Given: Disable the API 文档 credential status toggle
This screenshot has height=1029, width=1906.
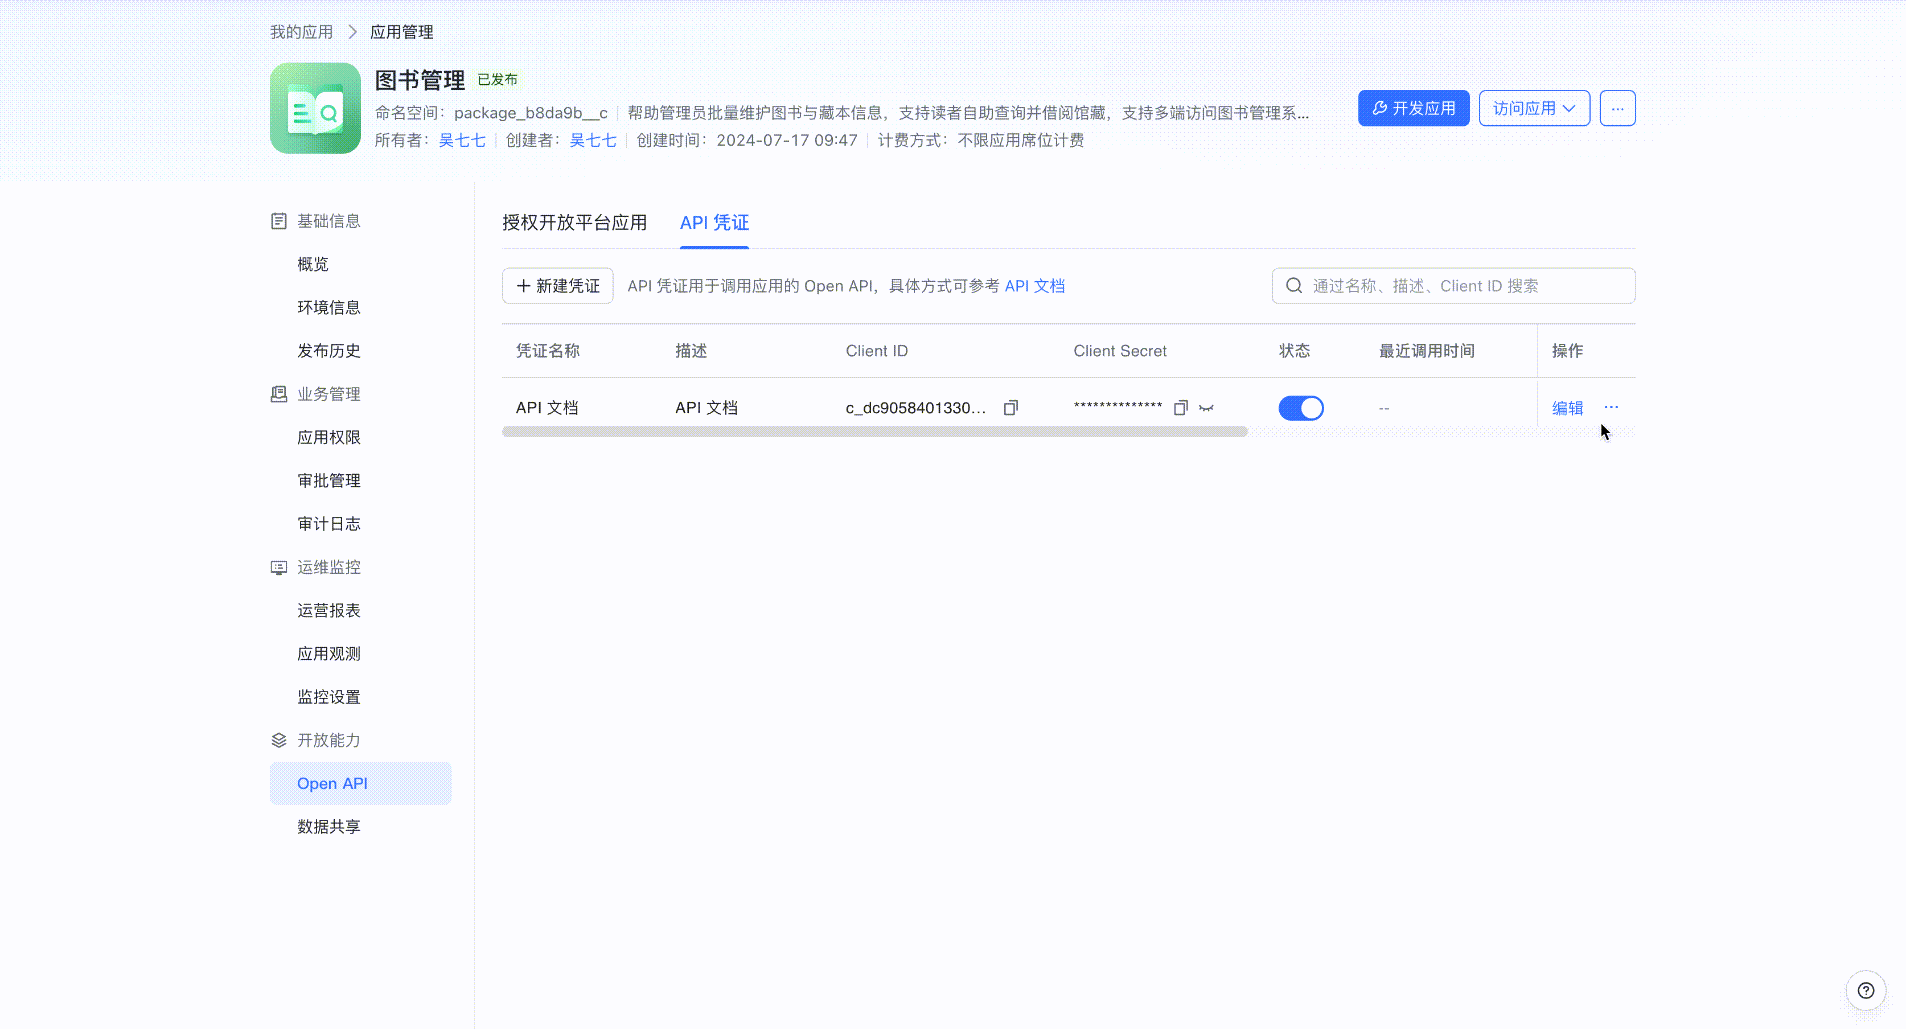Looking at the screenshot, I should click(1301, 407).
